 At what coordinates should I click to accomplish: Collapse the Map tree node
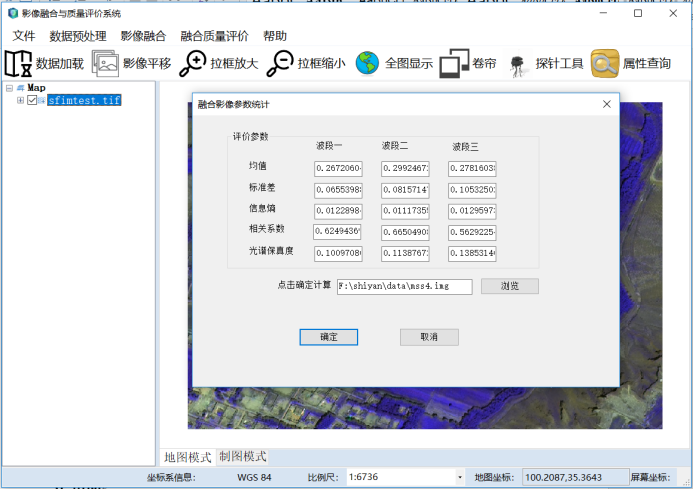coord(9,88)
